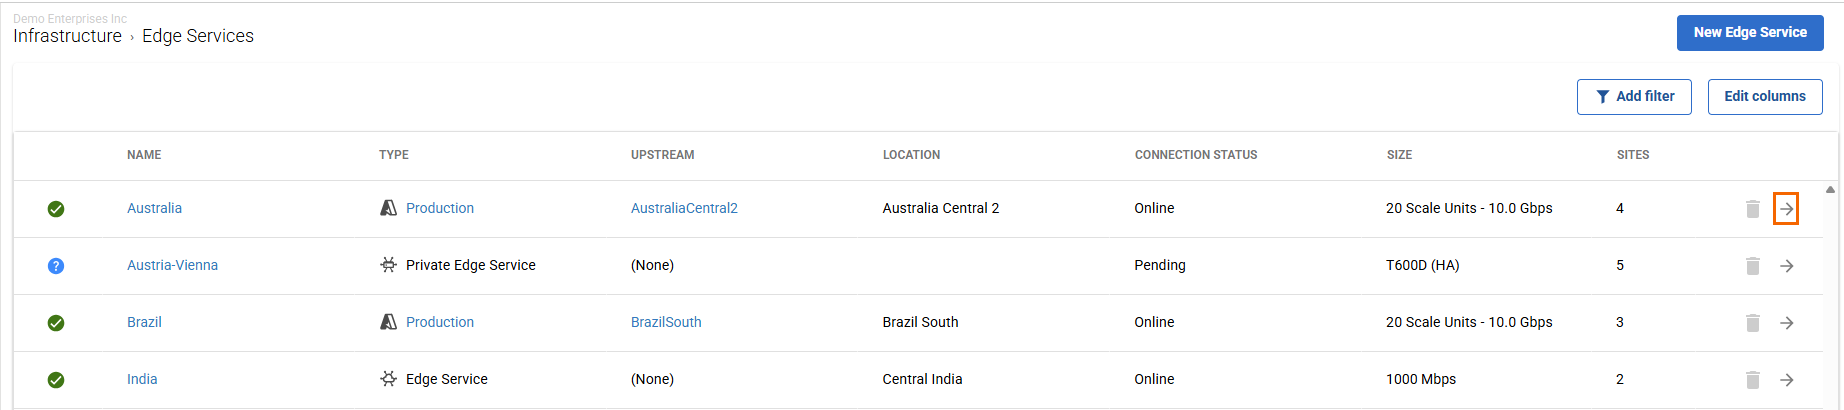Click green status icon for Australia

point(56,209)
